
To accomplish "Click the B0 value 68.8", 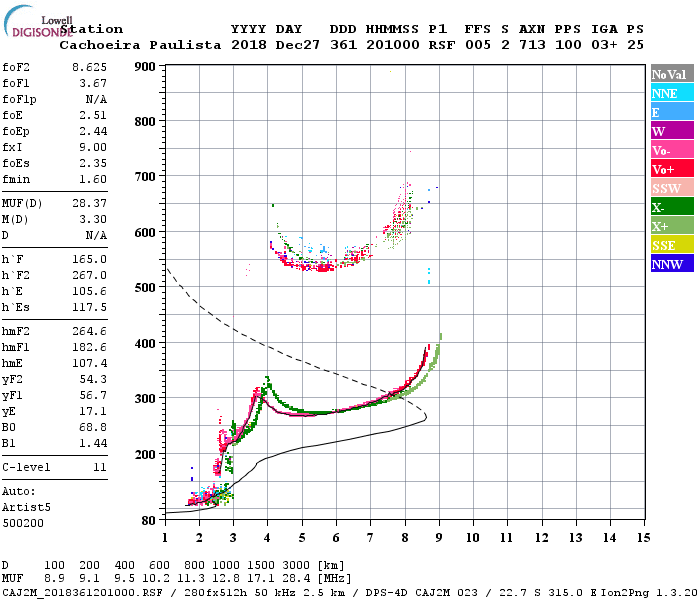I will [x=93, y=427].
